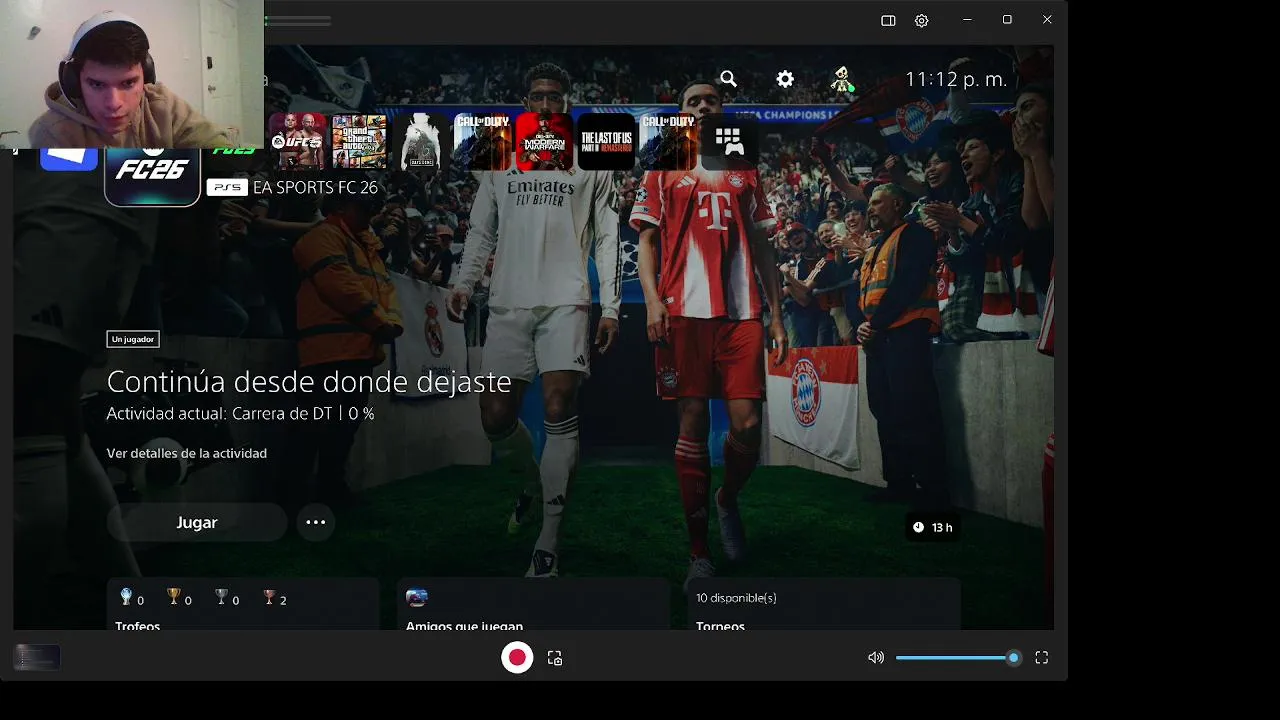Select the Call of Duty tile beside Days Gone
Image resolution: width=1280 pixels, height=720 pixels.
[x=482, y=142]
